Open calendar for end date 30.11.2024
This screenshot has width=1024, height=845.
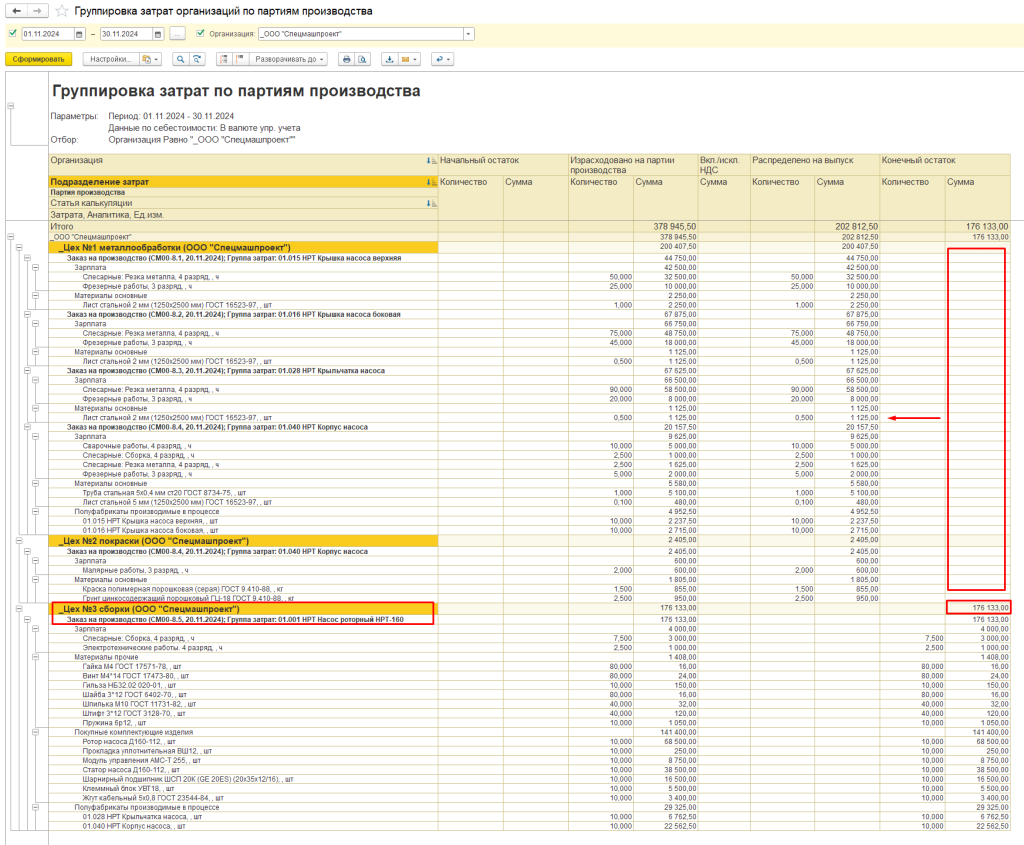click(x=158, y=34)
